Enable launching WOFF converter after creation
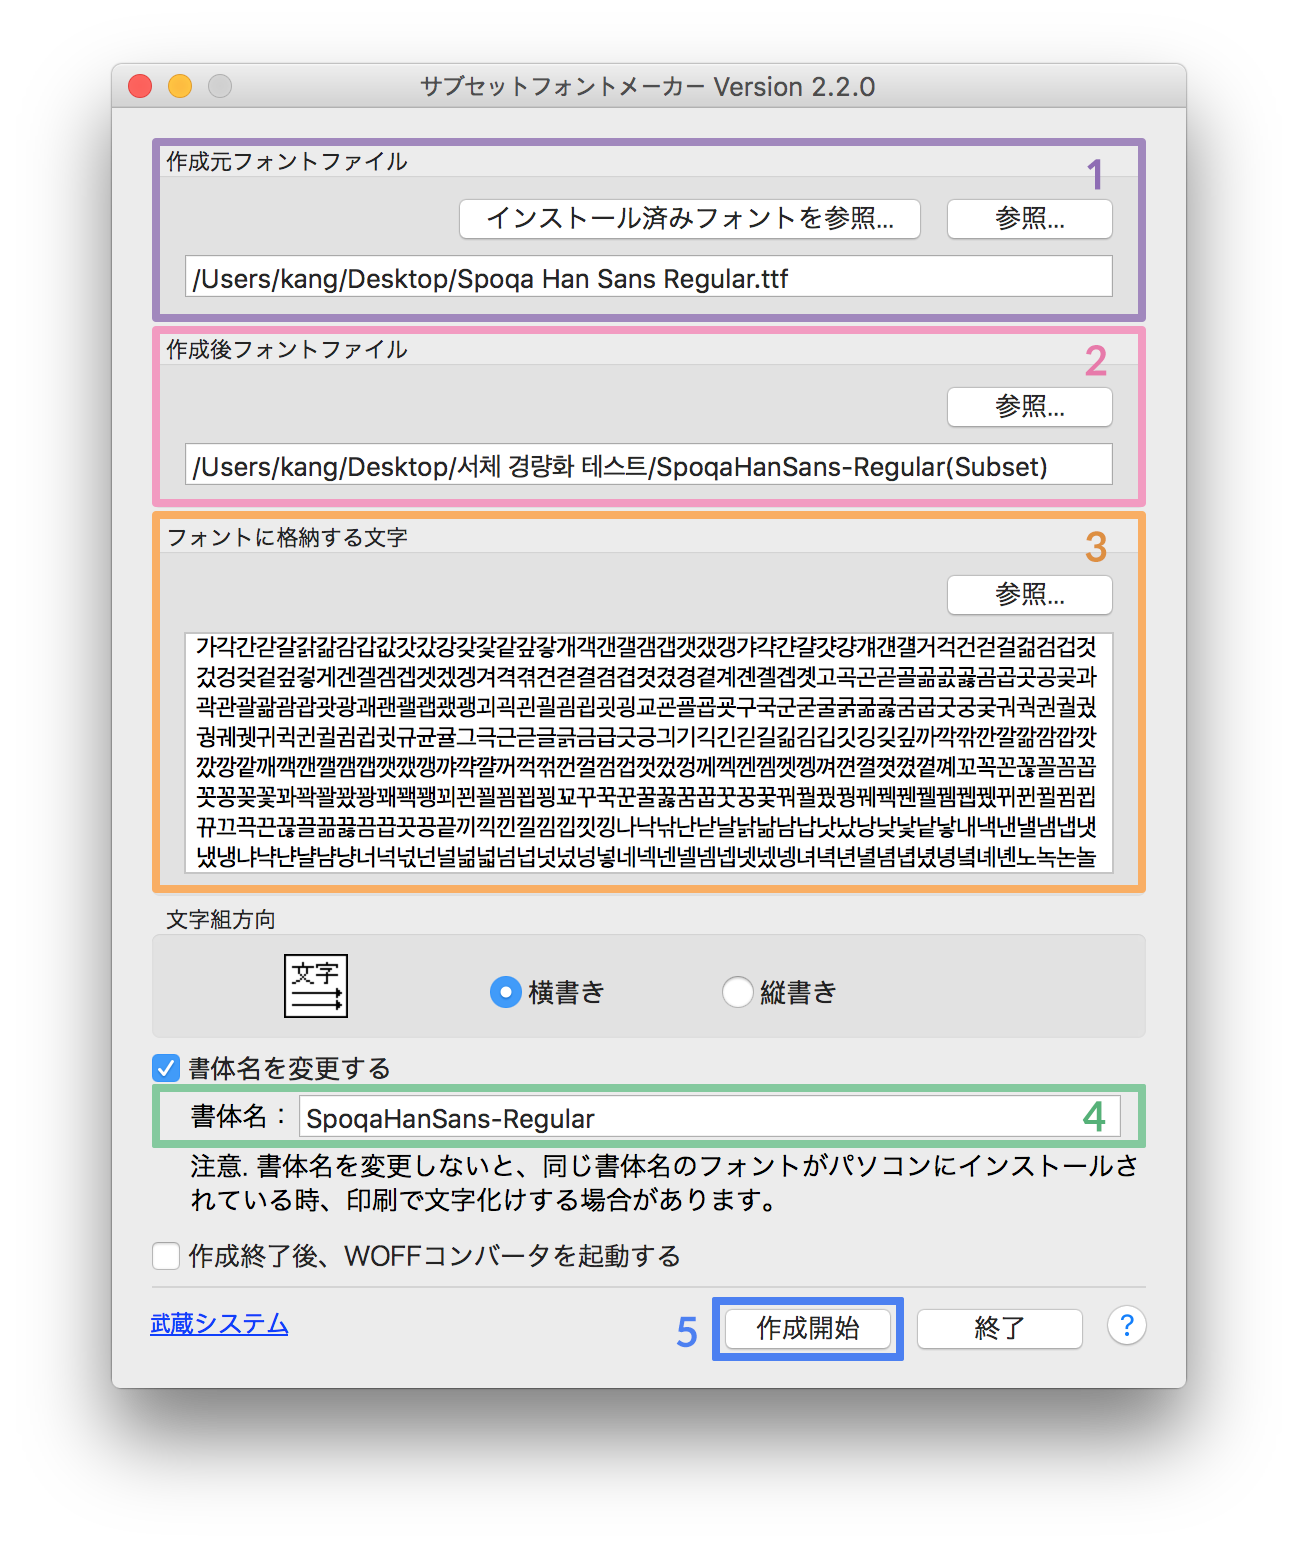The height and width of the screenshot is (1548, 1298). (166, 1256)
